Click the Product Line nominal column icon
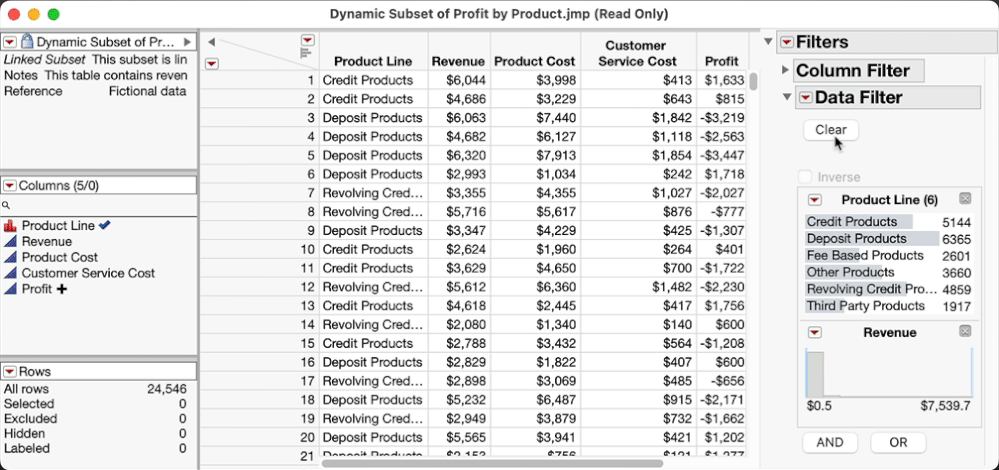Viewport: 999px width, 470px height. tap(11, 226)
